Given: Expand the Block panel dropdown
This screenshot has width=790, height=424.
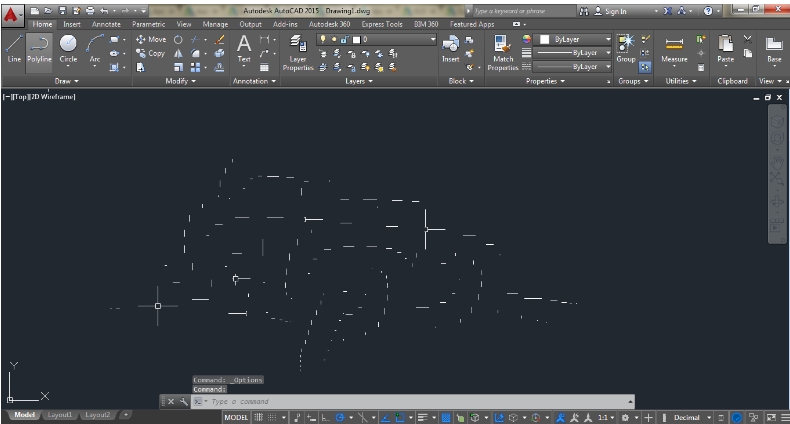Looking at the screenshot, I should 461,81.
